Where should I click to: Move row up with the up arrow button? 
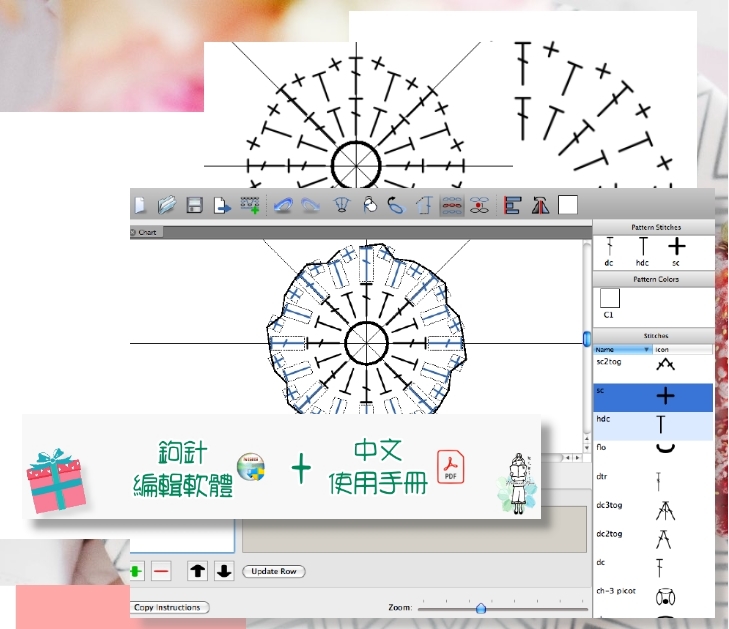tap(198, 571)
